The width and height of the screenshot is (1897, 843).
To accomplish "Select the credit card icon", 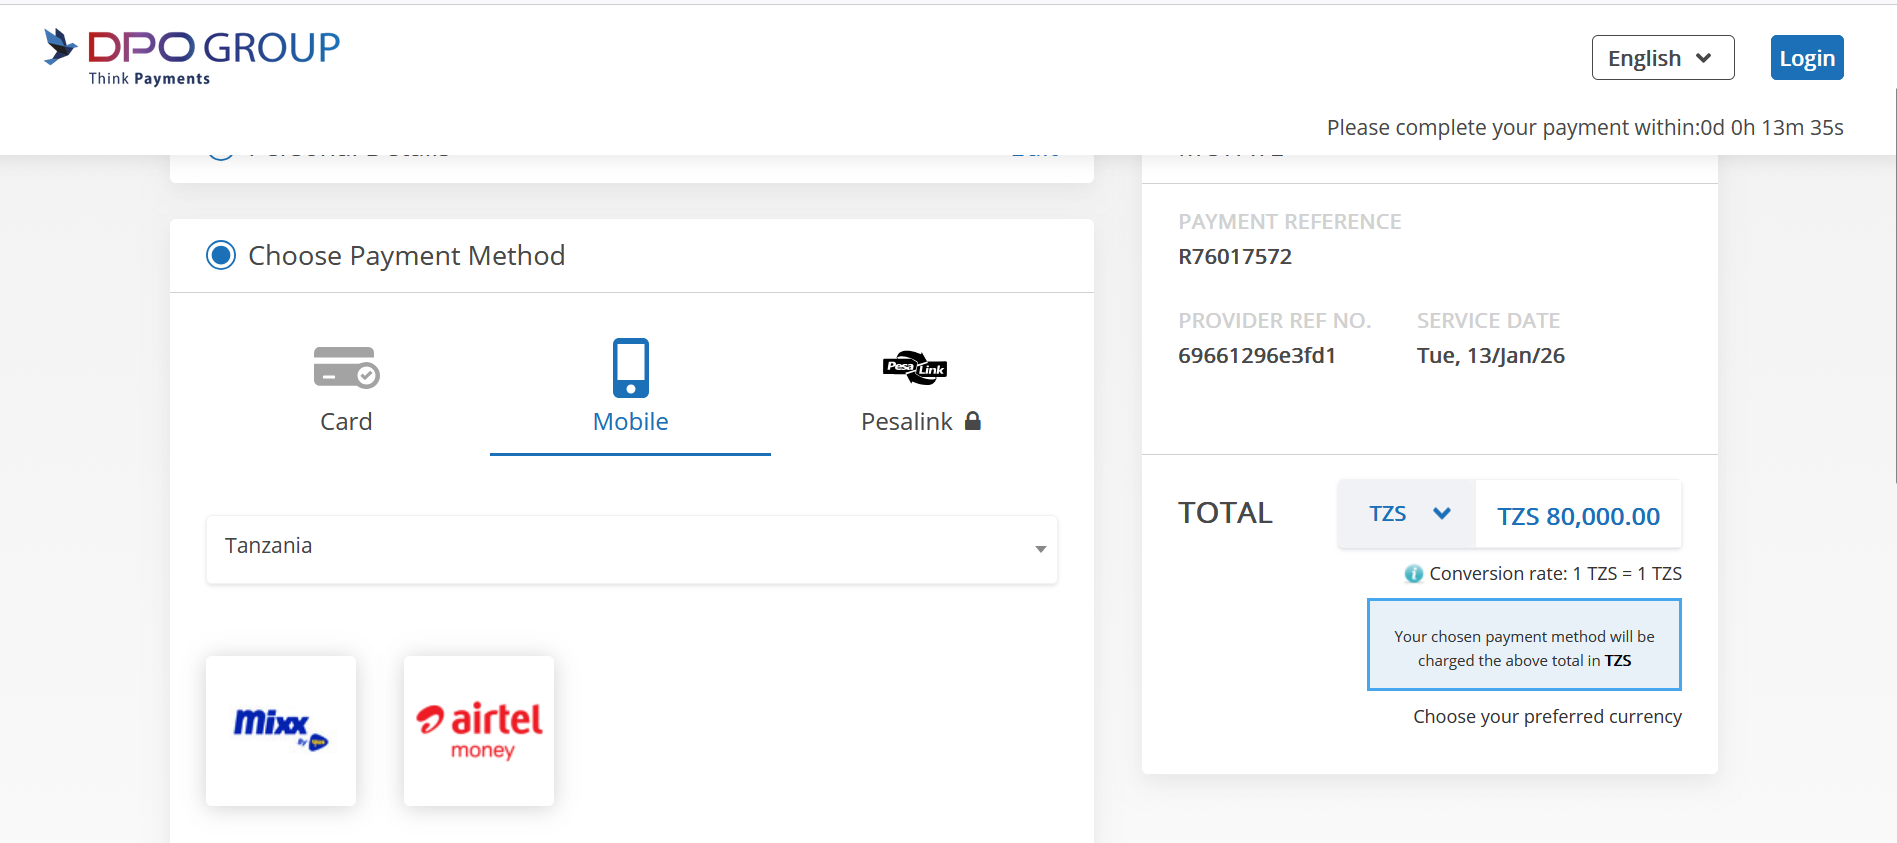I will point(346,367).
